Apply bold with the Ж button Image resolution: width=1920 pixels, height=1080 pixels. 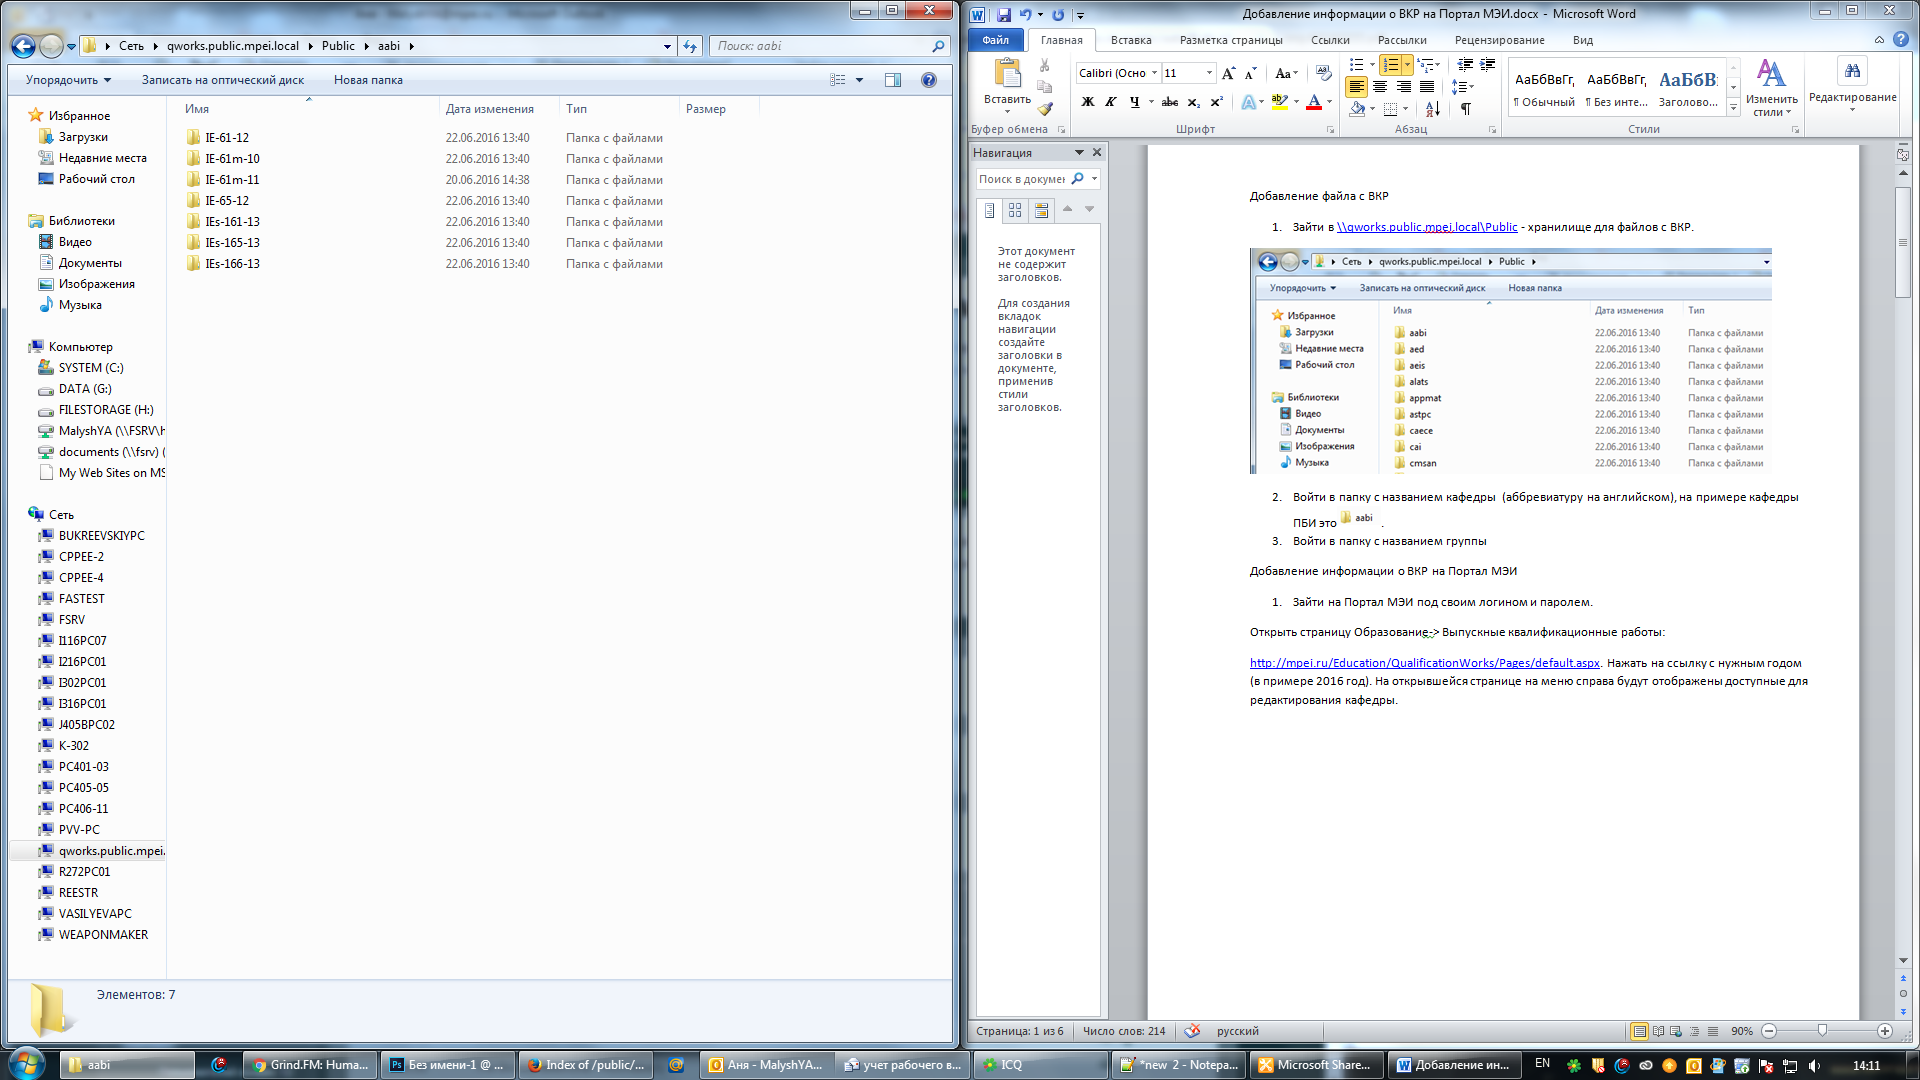tap(1088, 102)
